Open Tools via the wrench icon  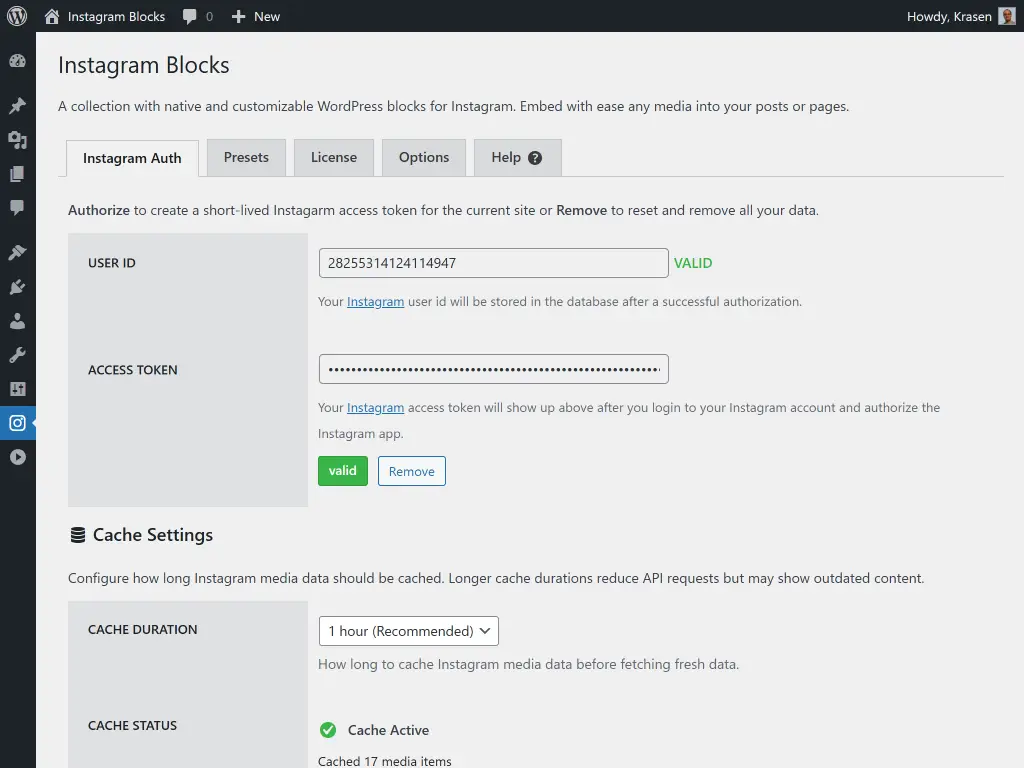coord(18,354)
